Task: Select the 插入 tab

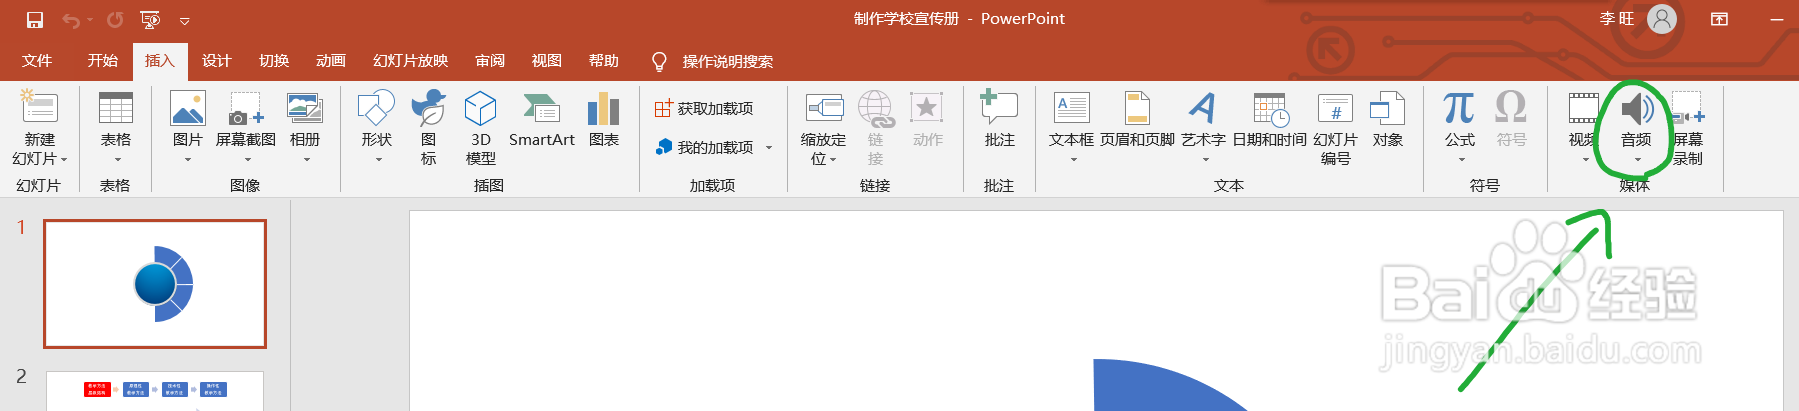Action: (160, 61)
